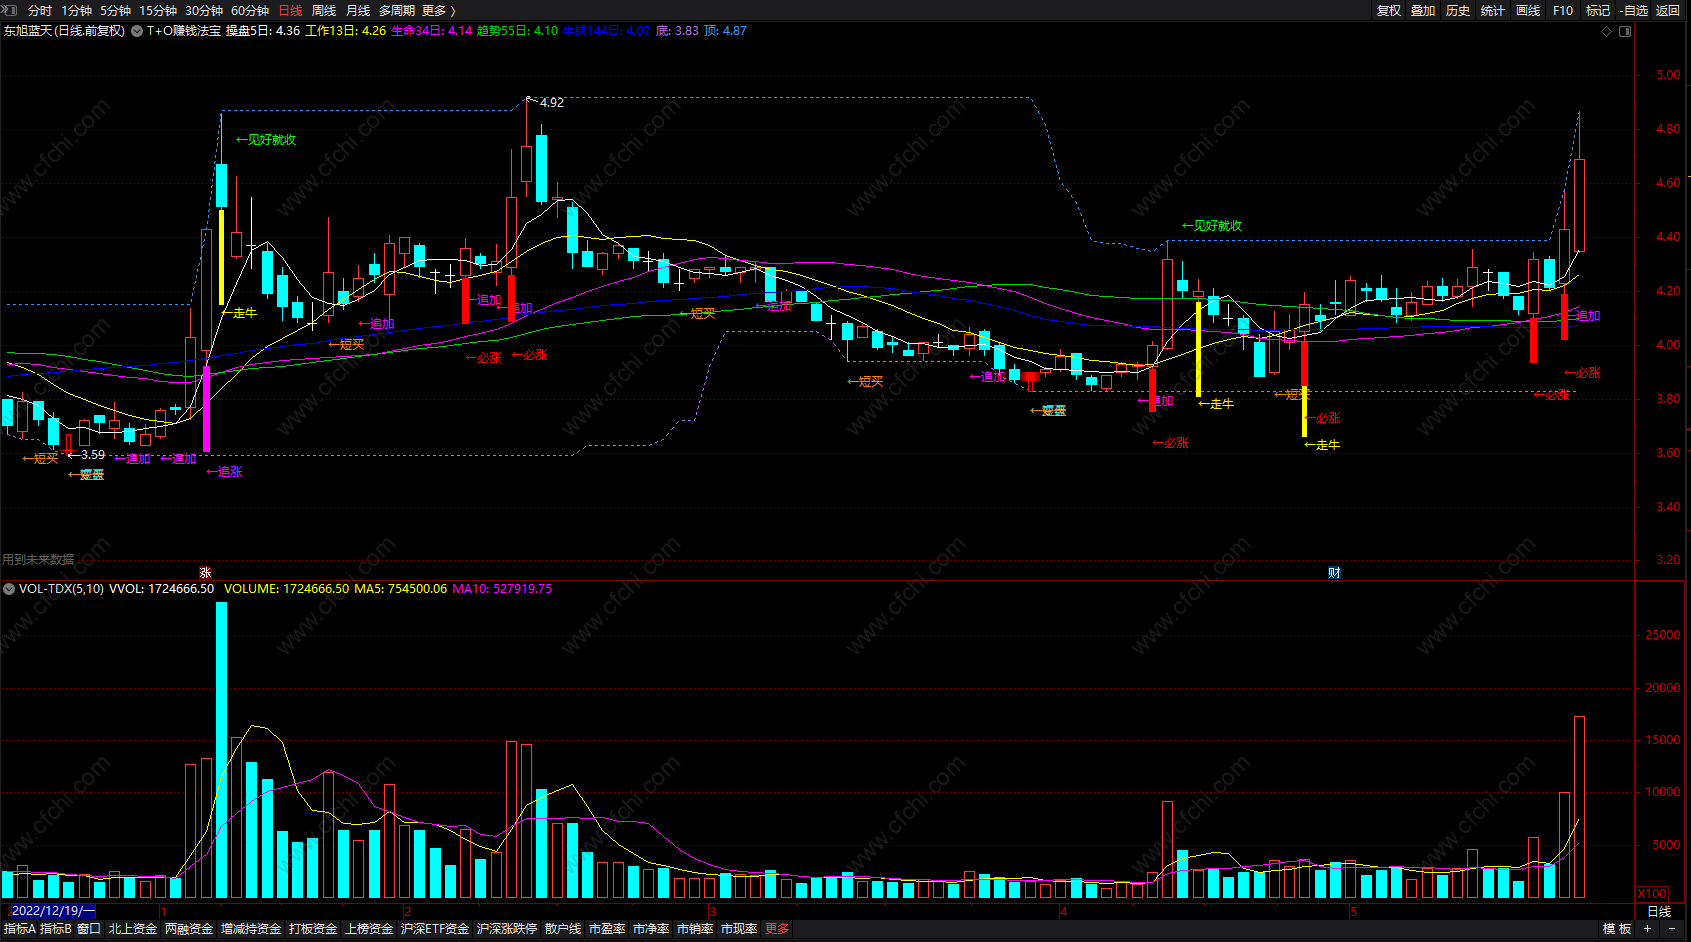Toggle the side panel icon beside price axis

(1625, 31)
